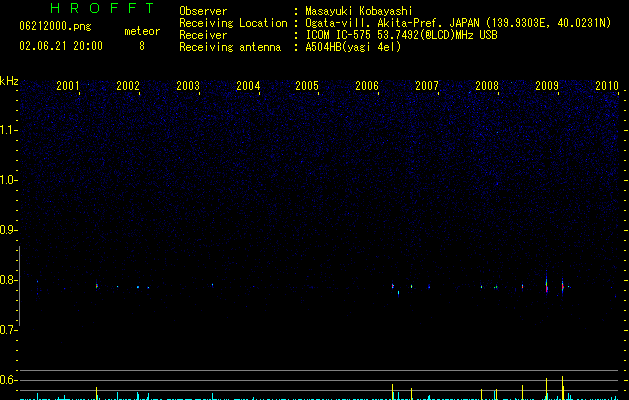
Task: Click the 'meteor' label
Action: coord(142,31)
